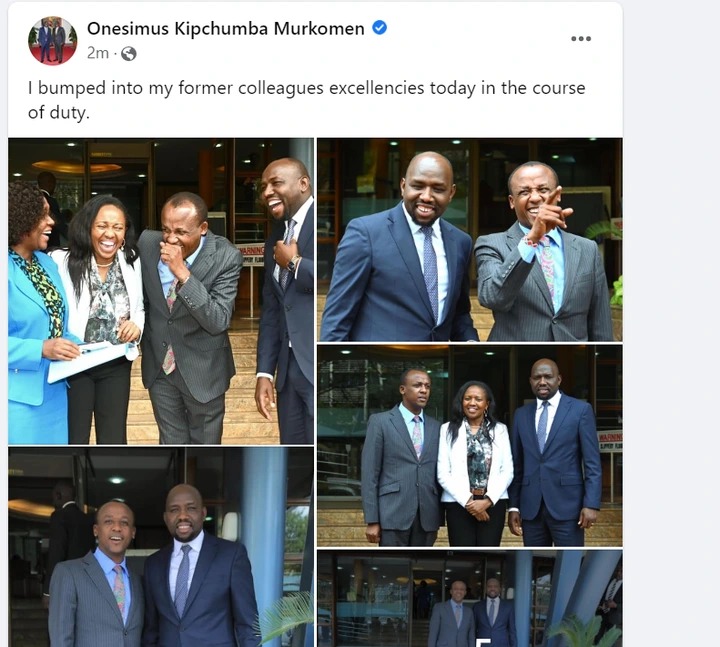The height and width of the screenshot is (647, 720).
Task: Click the woman in white blazer posing
Action: [476, 463]
